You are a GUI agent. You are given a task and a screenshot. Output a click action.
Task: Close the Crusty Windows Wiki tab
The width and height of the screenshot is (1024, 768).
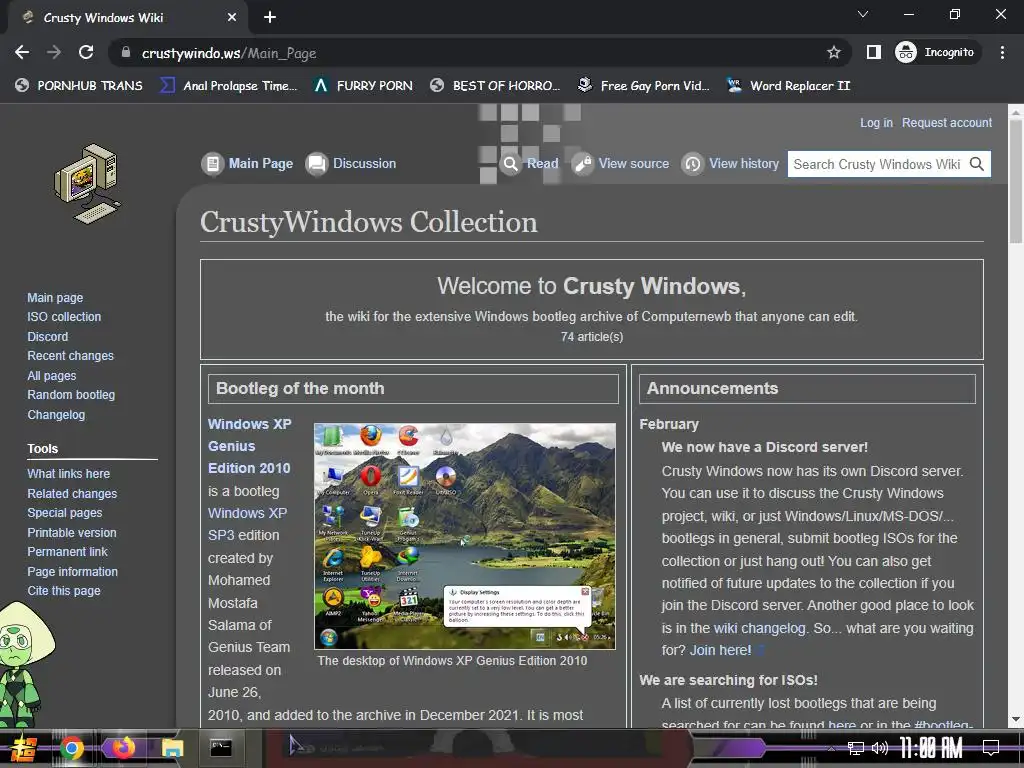[232, 18]
